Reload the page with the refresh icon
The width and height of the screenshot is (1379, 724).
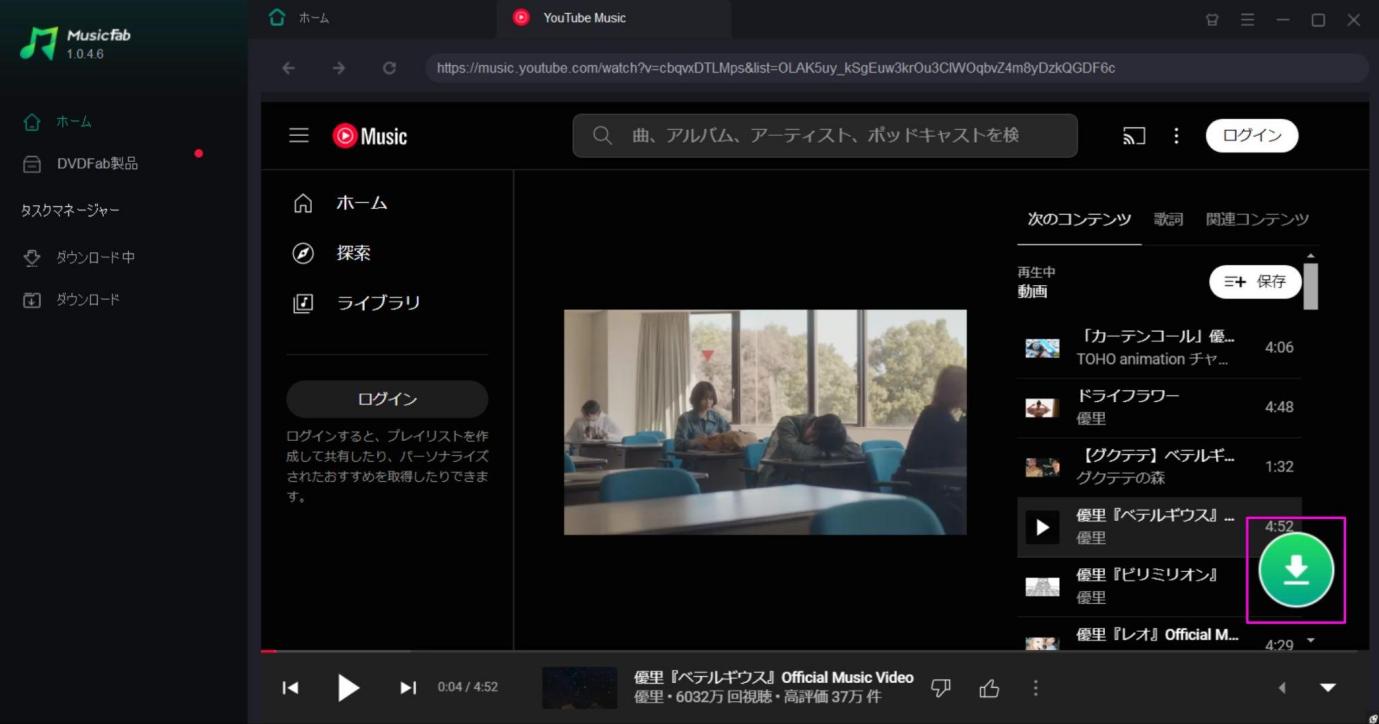(x=389, y=68)
